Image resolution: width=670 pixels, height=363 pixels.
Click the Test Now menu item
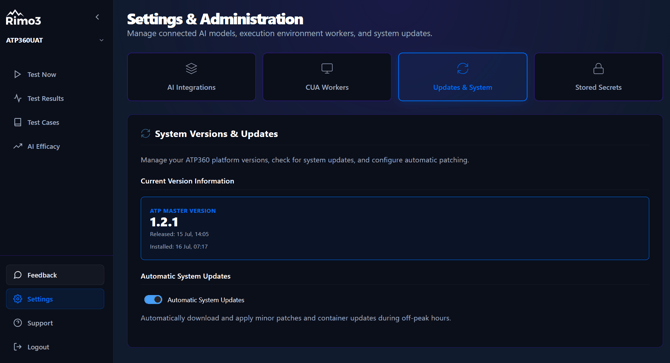pyautogui.click(x=55, y=74)
